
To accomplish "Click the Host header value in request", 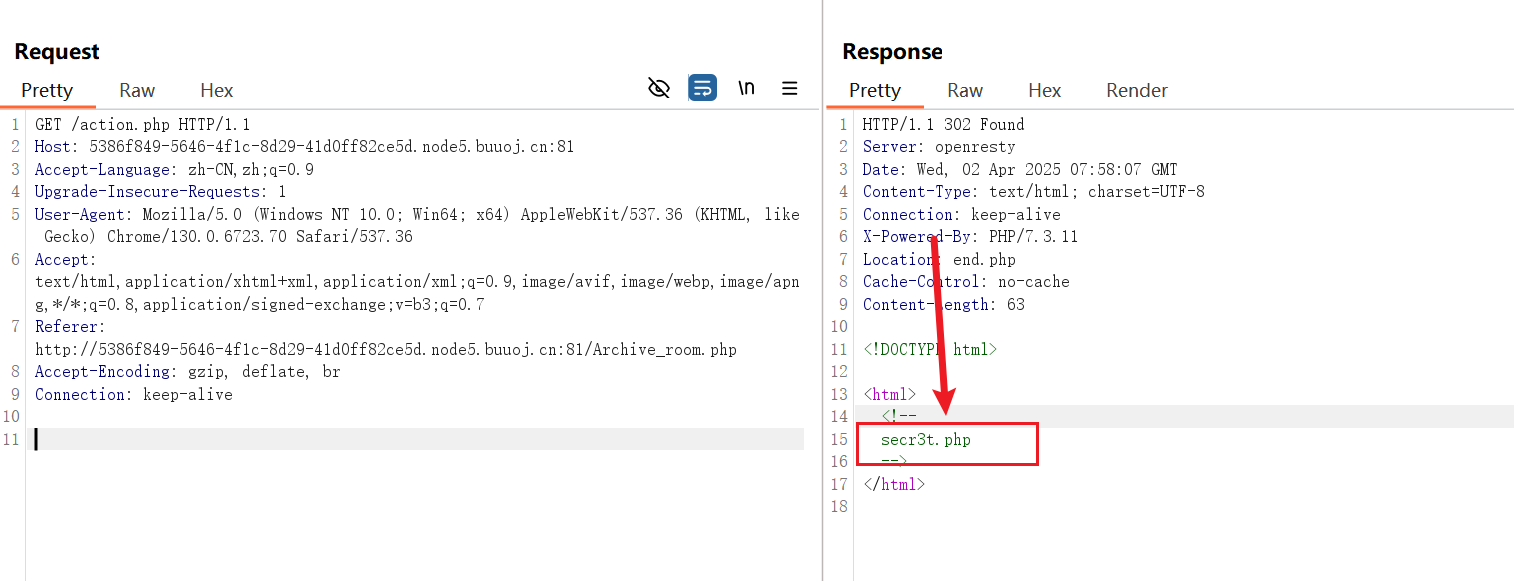I will [332, 147].
